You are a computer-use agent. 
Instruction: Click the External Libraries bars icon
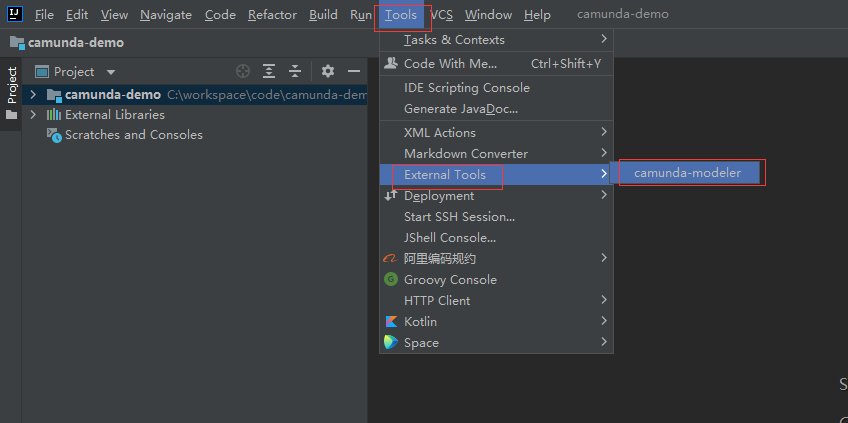(54, 115)
